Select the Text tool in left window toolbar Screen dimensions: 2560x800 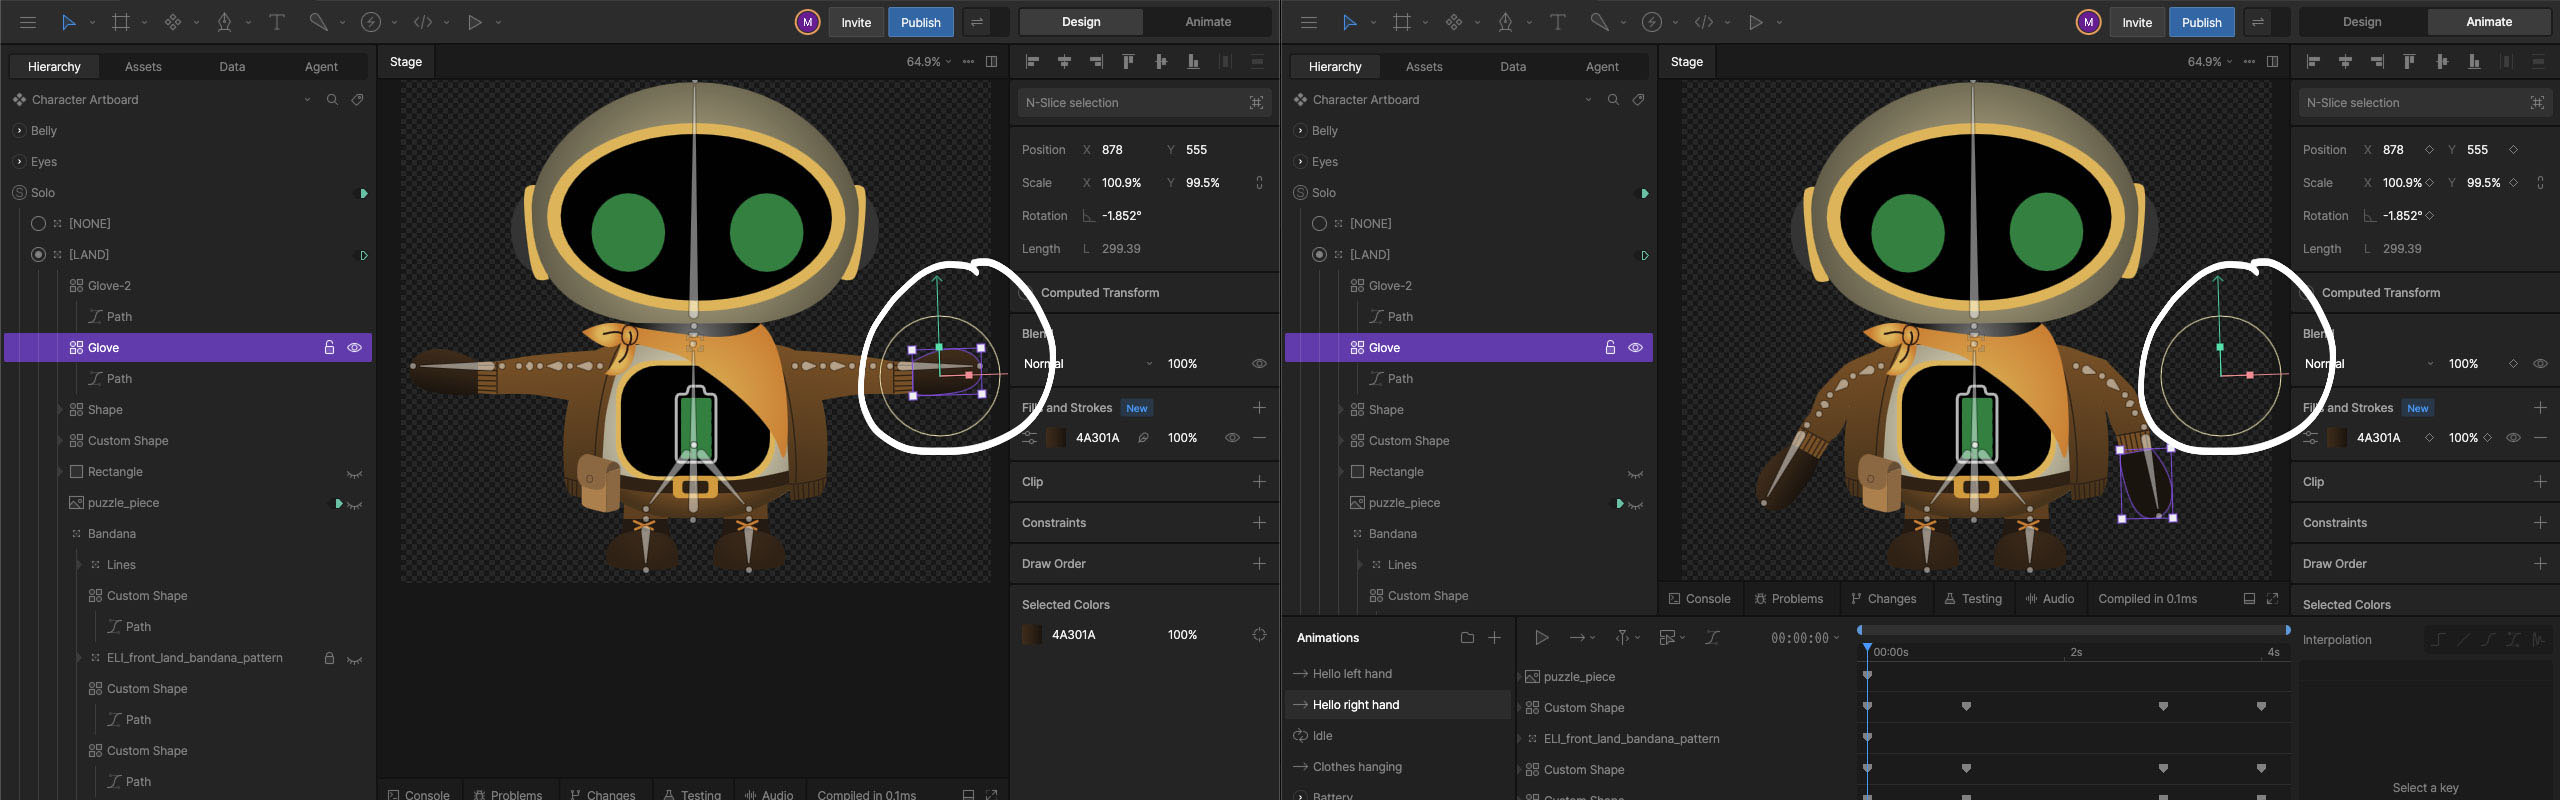click(277, 22)
